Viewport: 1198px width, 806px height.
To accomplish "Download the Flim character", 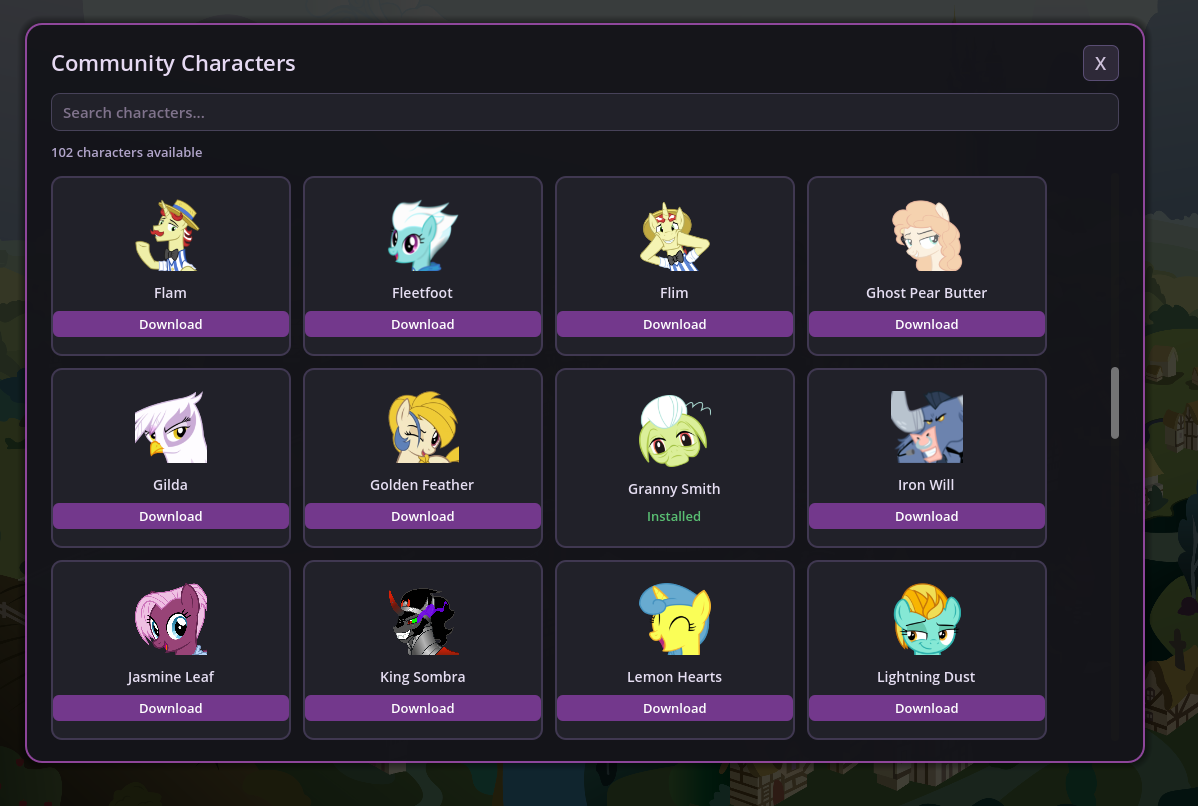I will point(675,324).
